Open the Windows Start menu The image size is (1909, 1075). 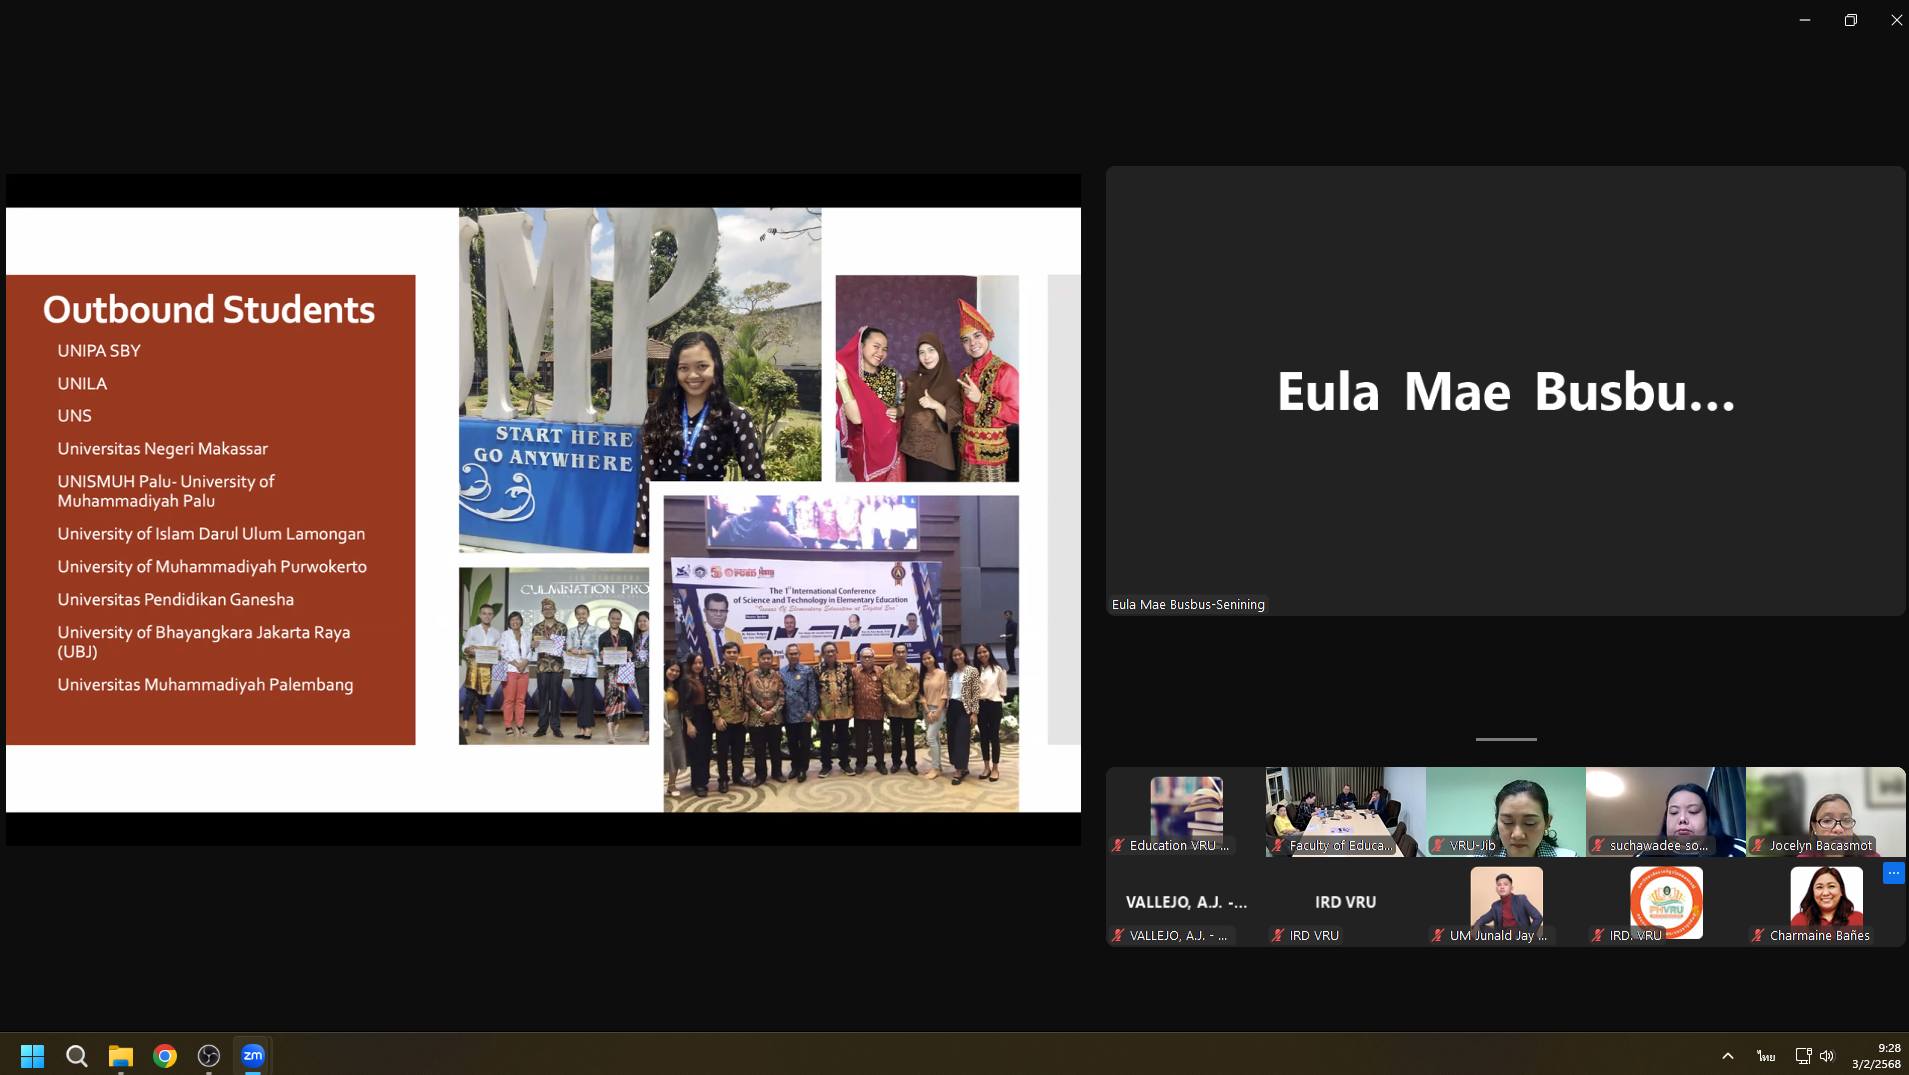click(33, 1055)
